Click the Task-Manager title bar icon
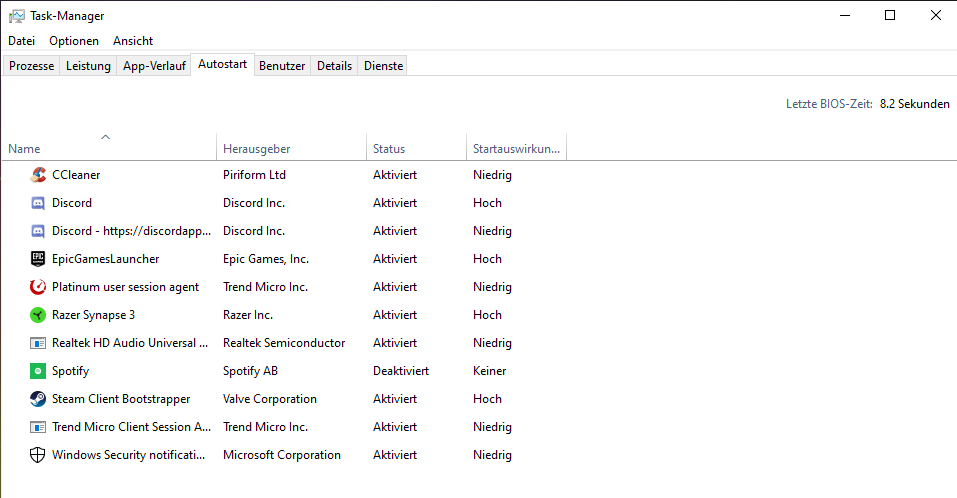The width and height of the screenshot is (957, 498). 16,16
